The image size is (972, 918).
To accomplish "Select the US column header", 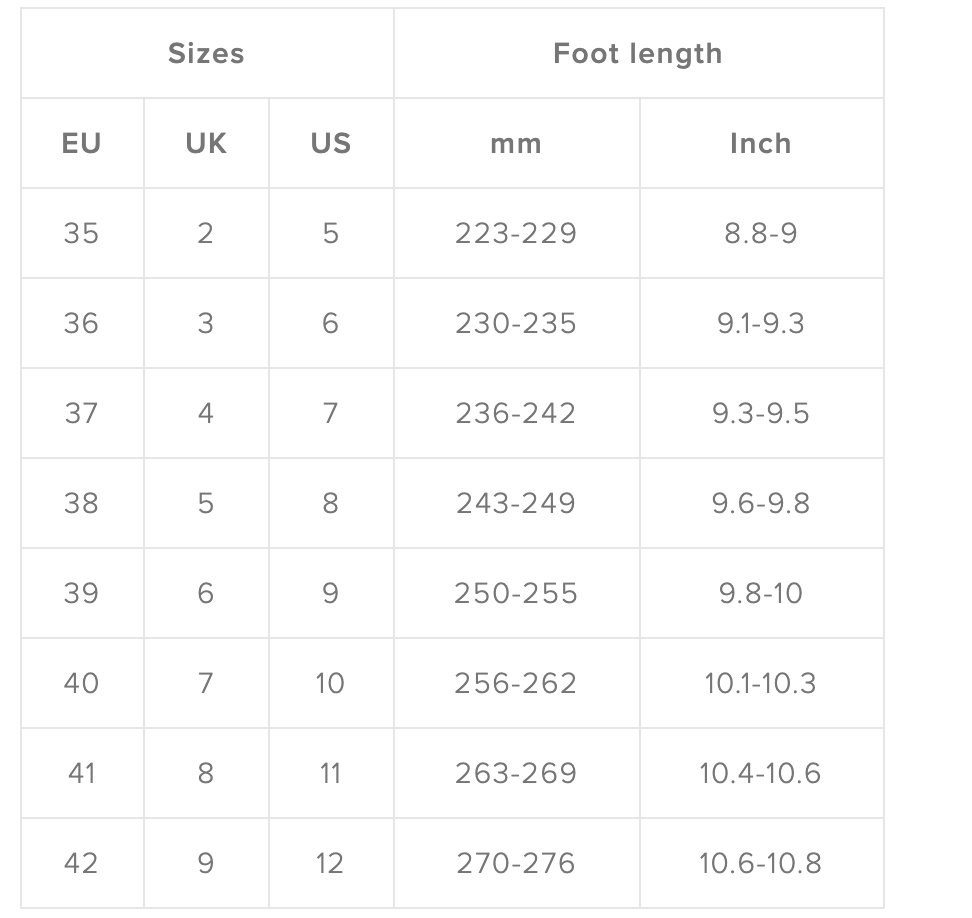I will click(331, 143).
